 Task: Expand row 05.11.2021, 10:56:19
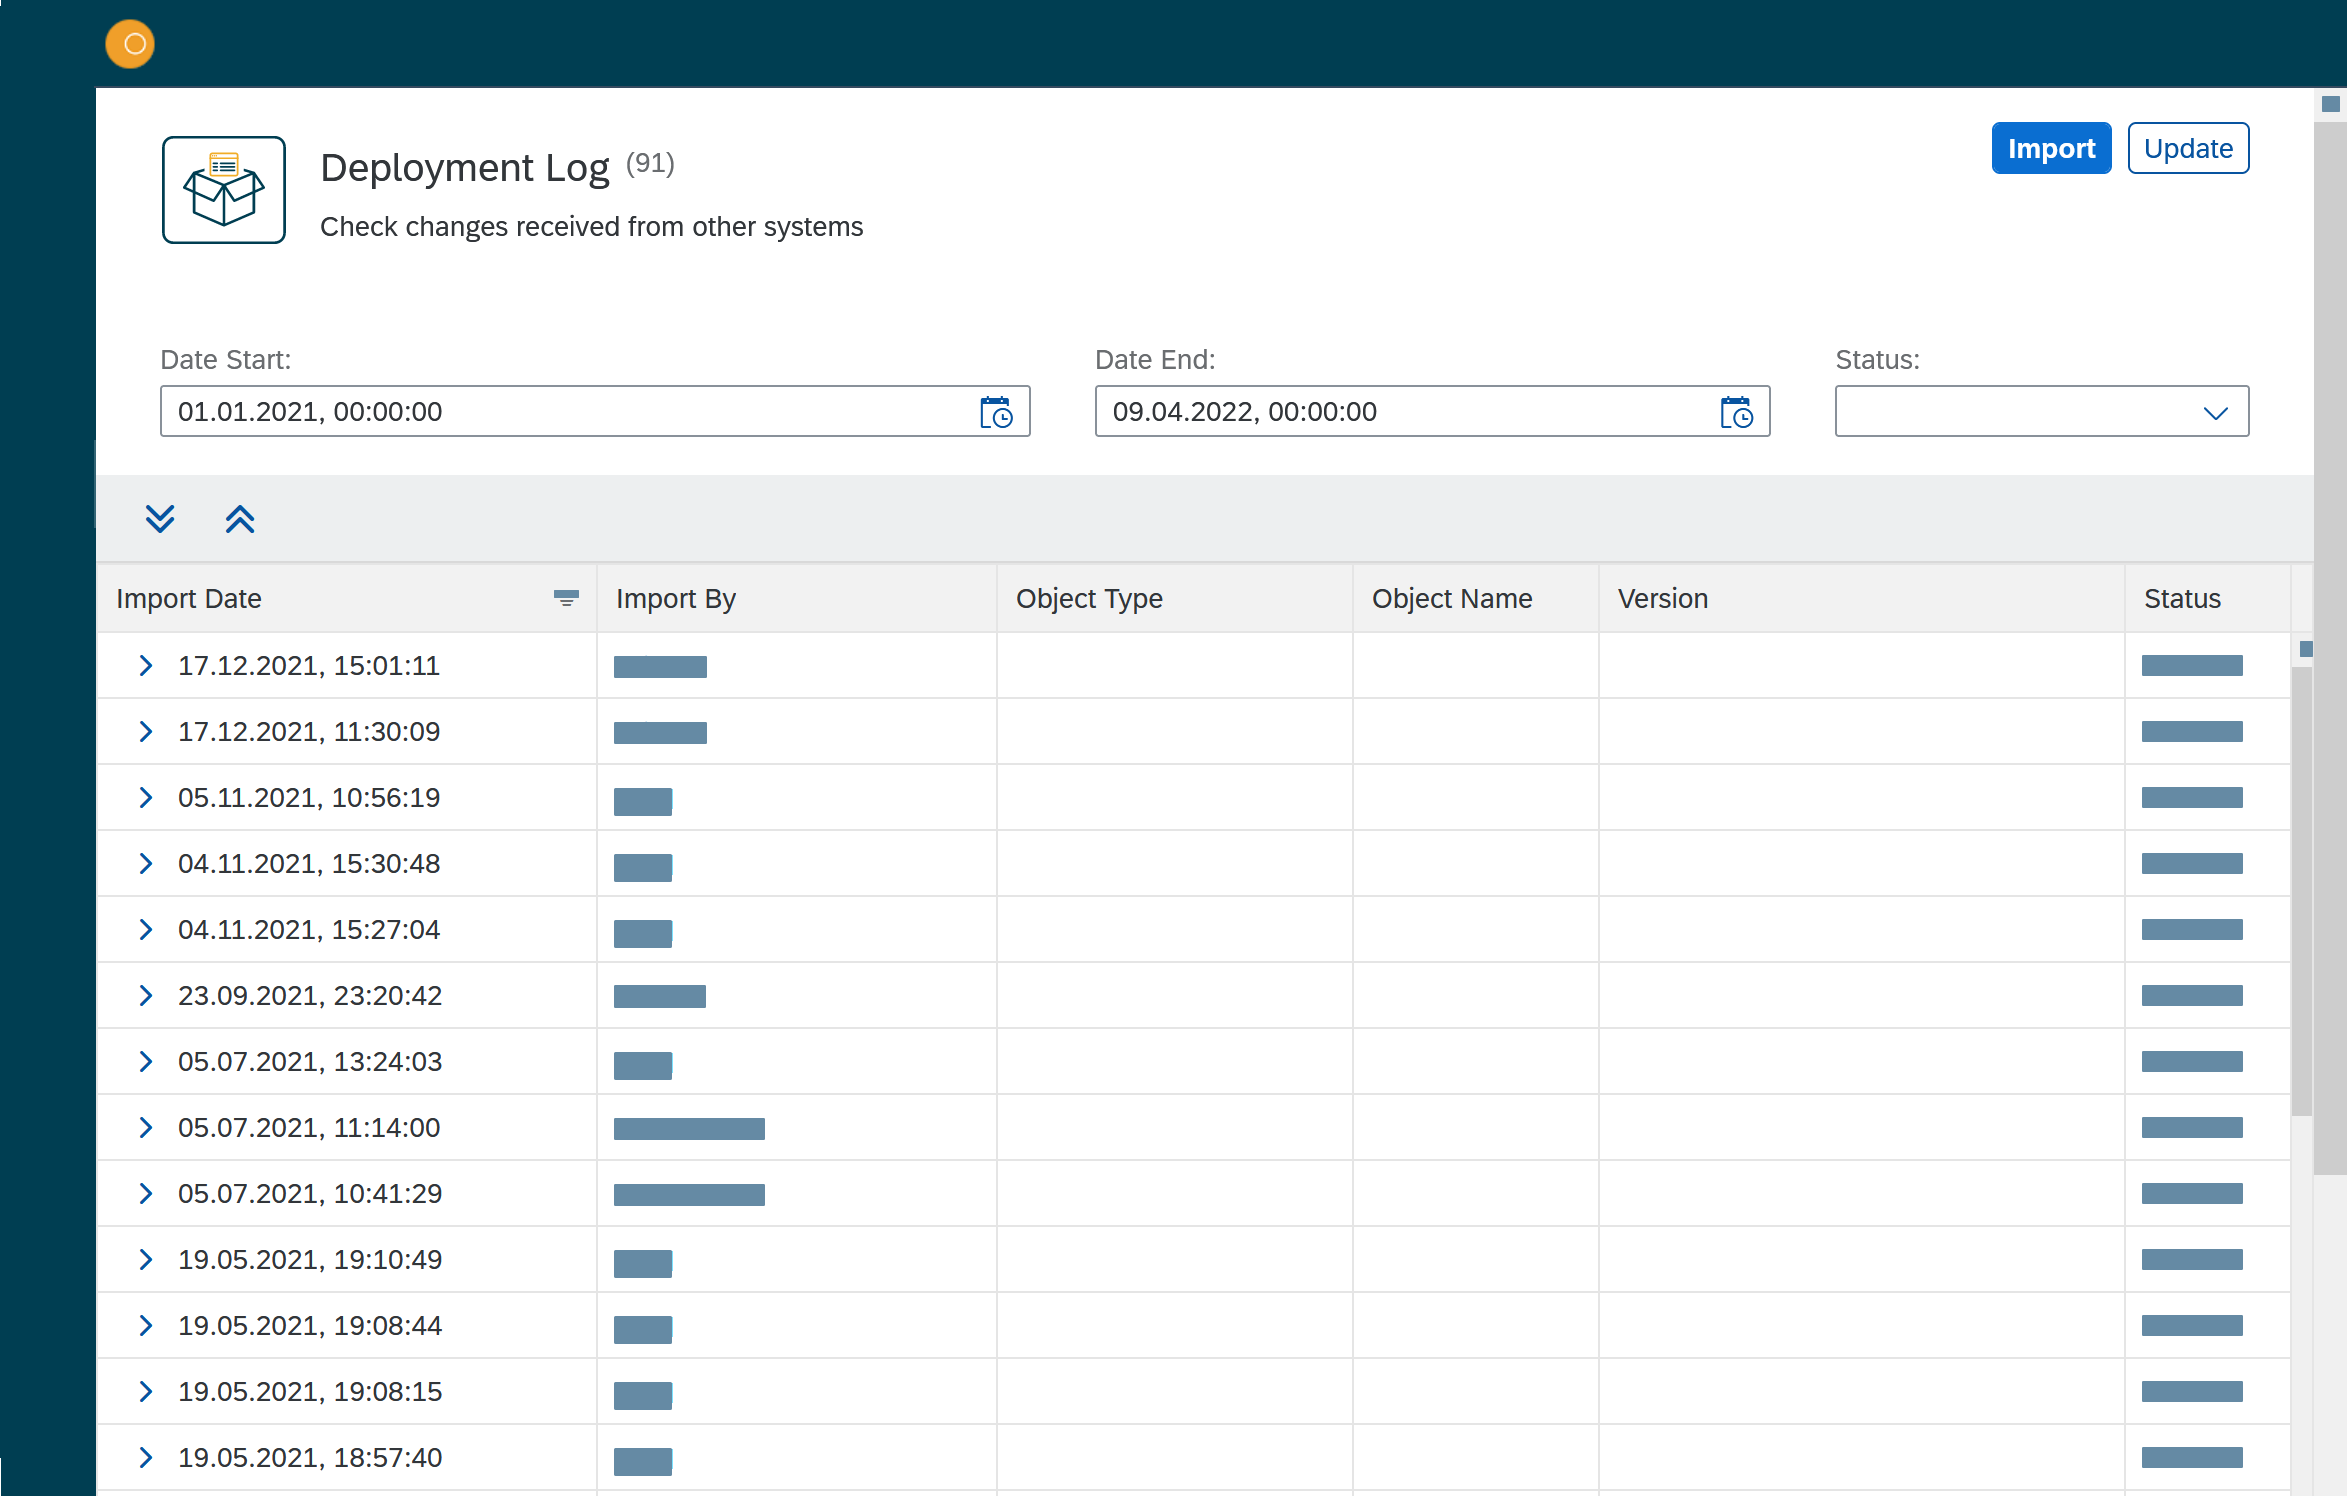(146, 797)
